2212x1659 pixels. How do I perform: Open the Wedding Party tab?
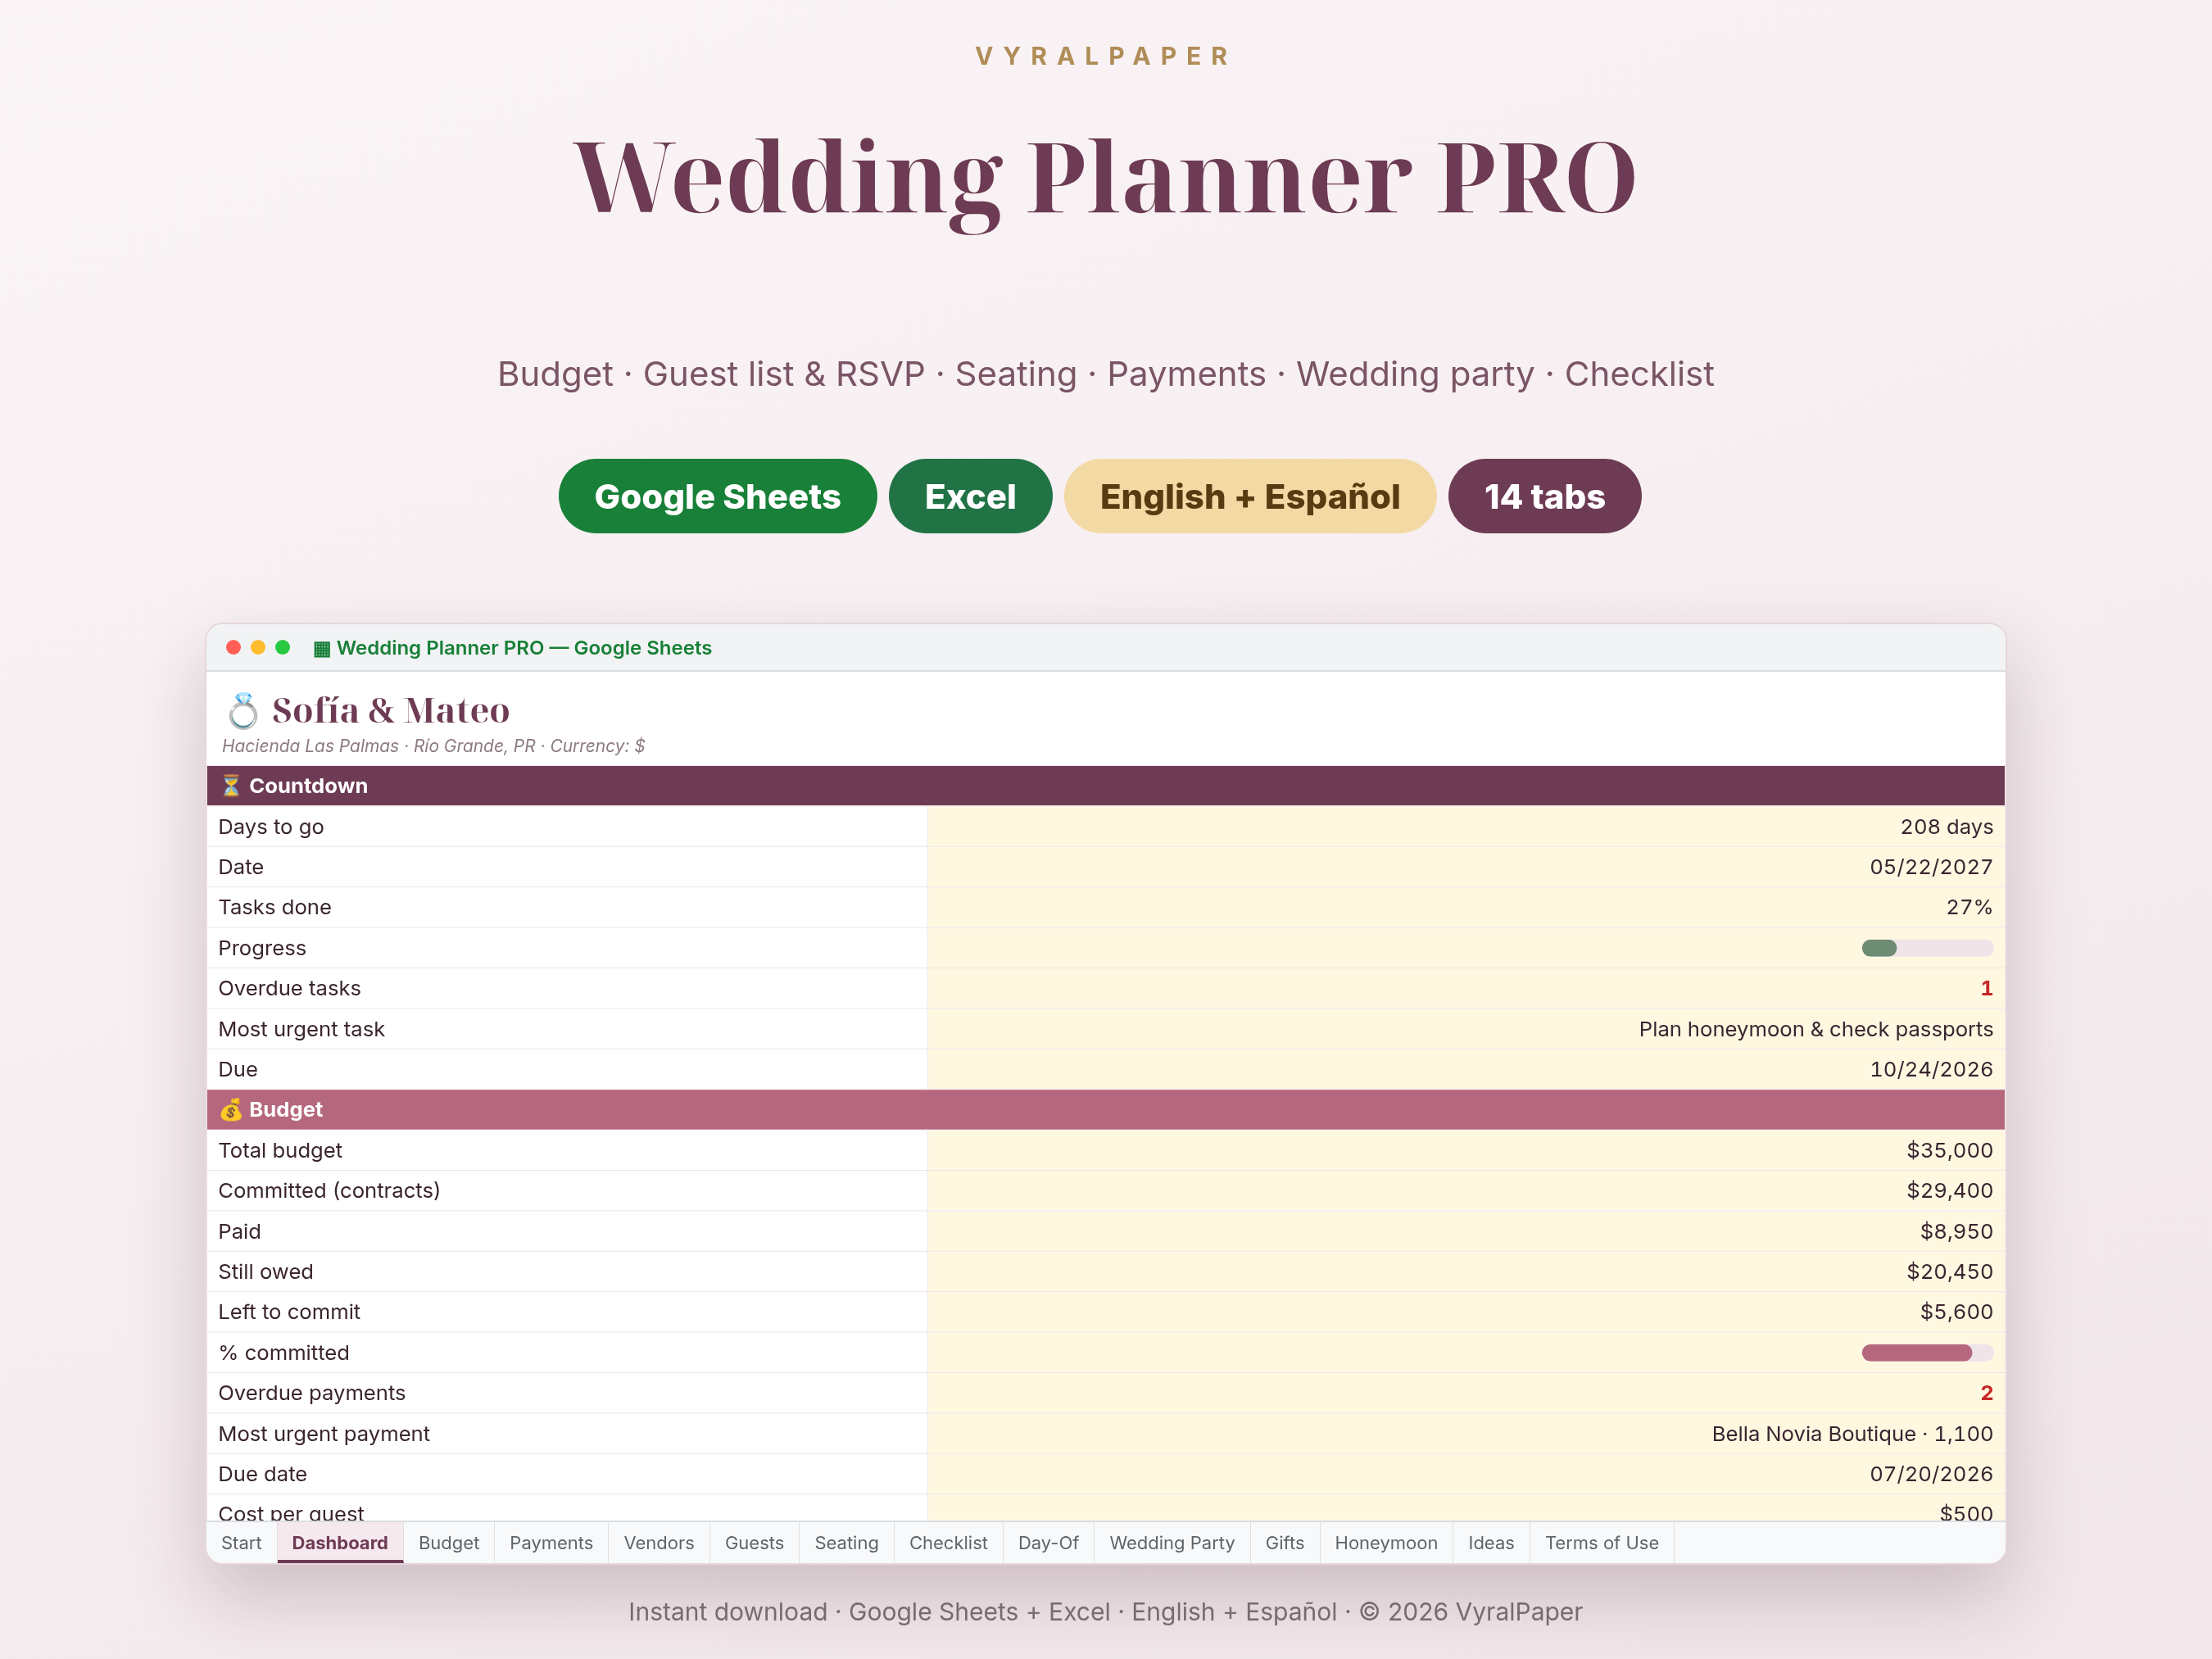tap(1172, 1543)
